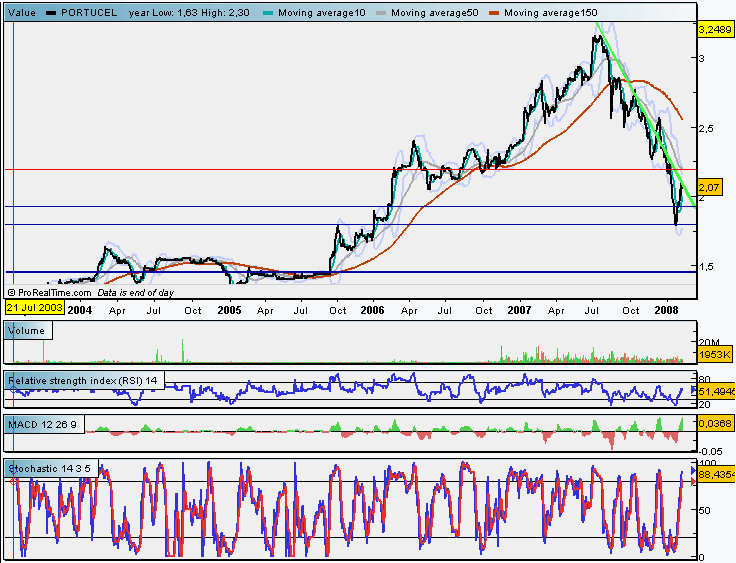The width and height of the screenshot is (736, 563).
Task: Click the ProRealTime.com copyright text
Action: [49, 293]
